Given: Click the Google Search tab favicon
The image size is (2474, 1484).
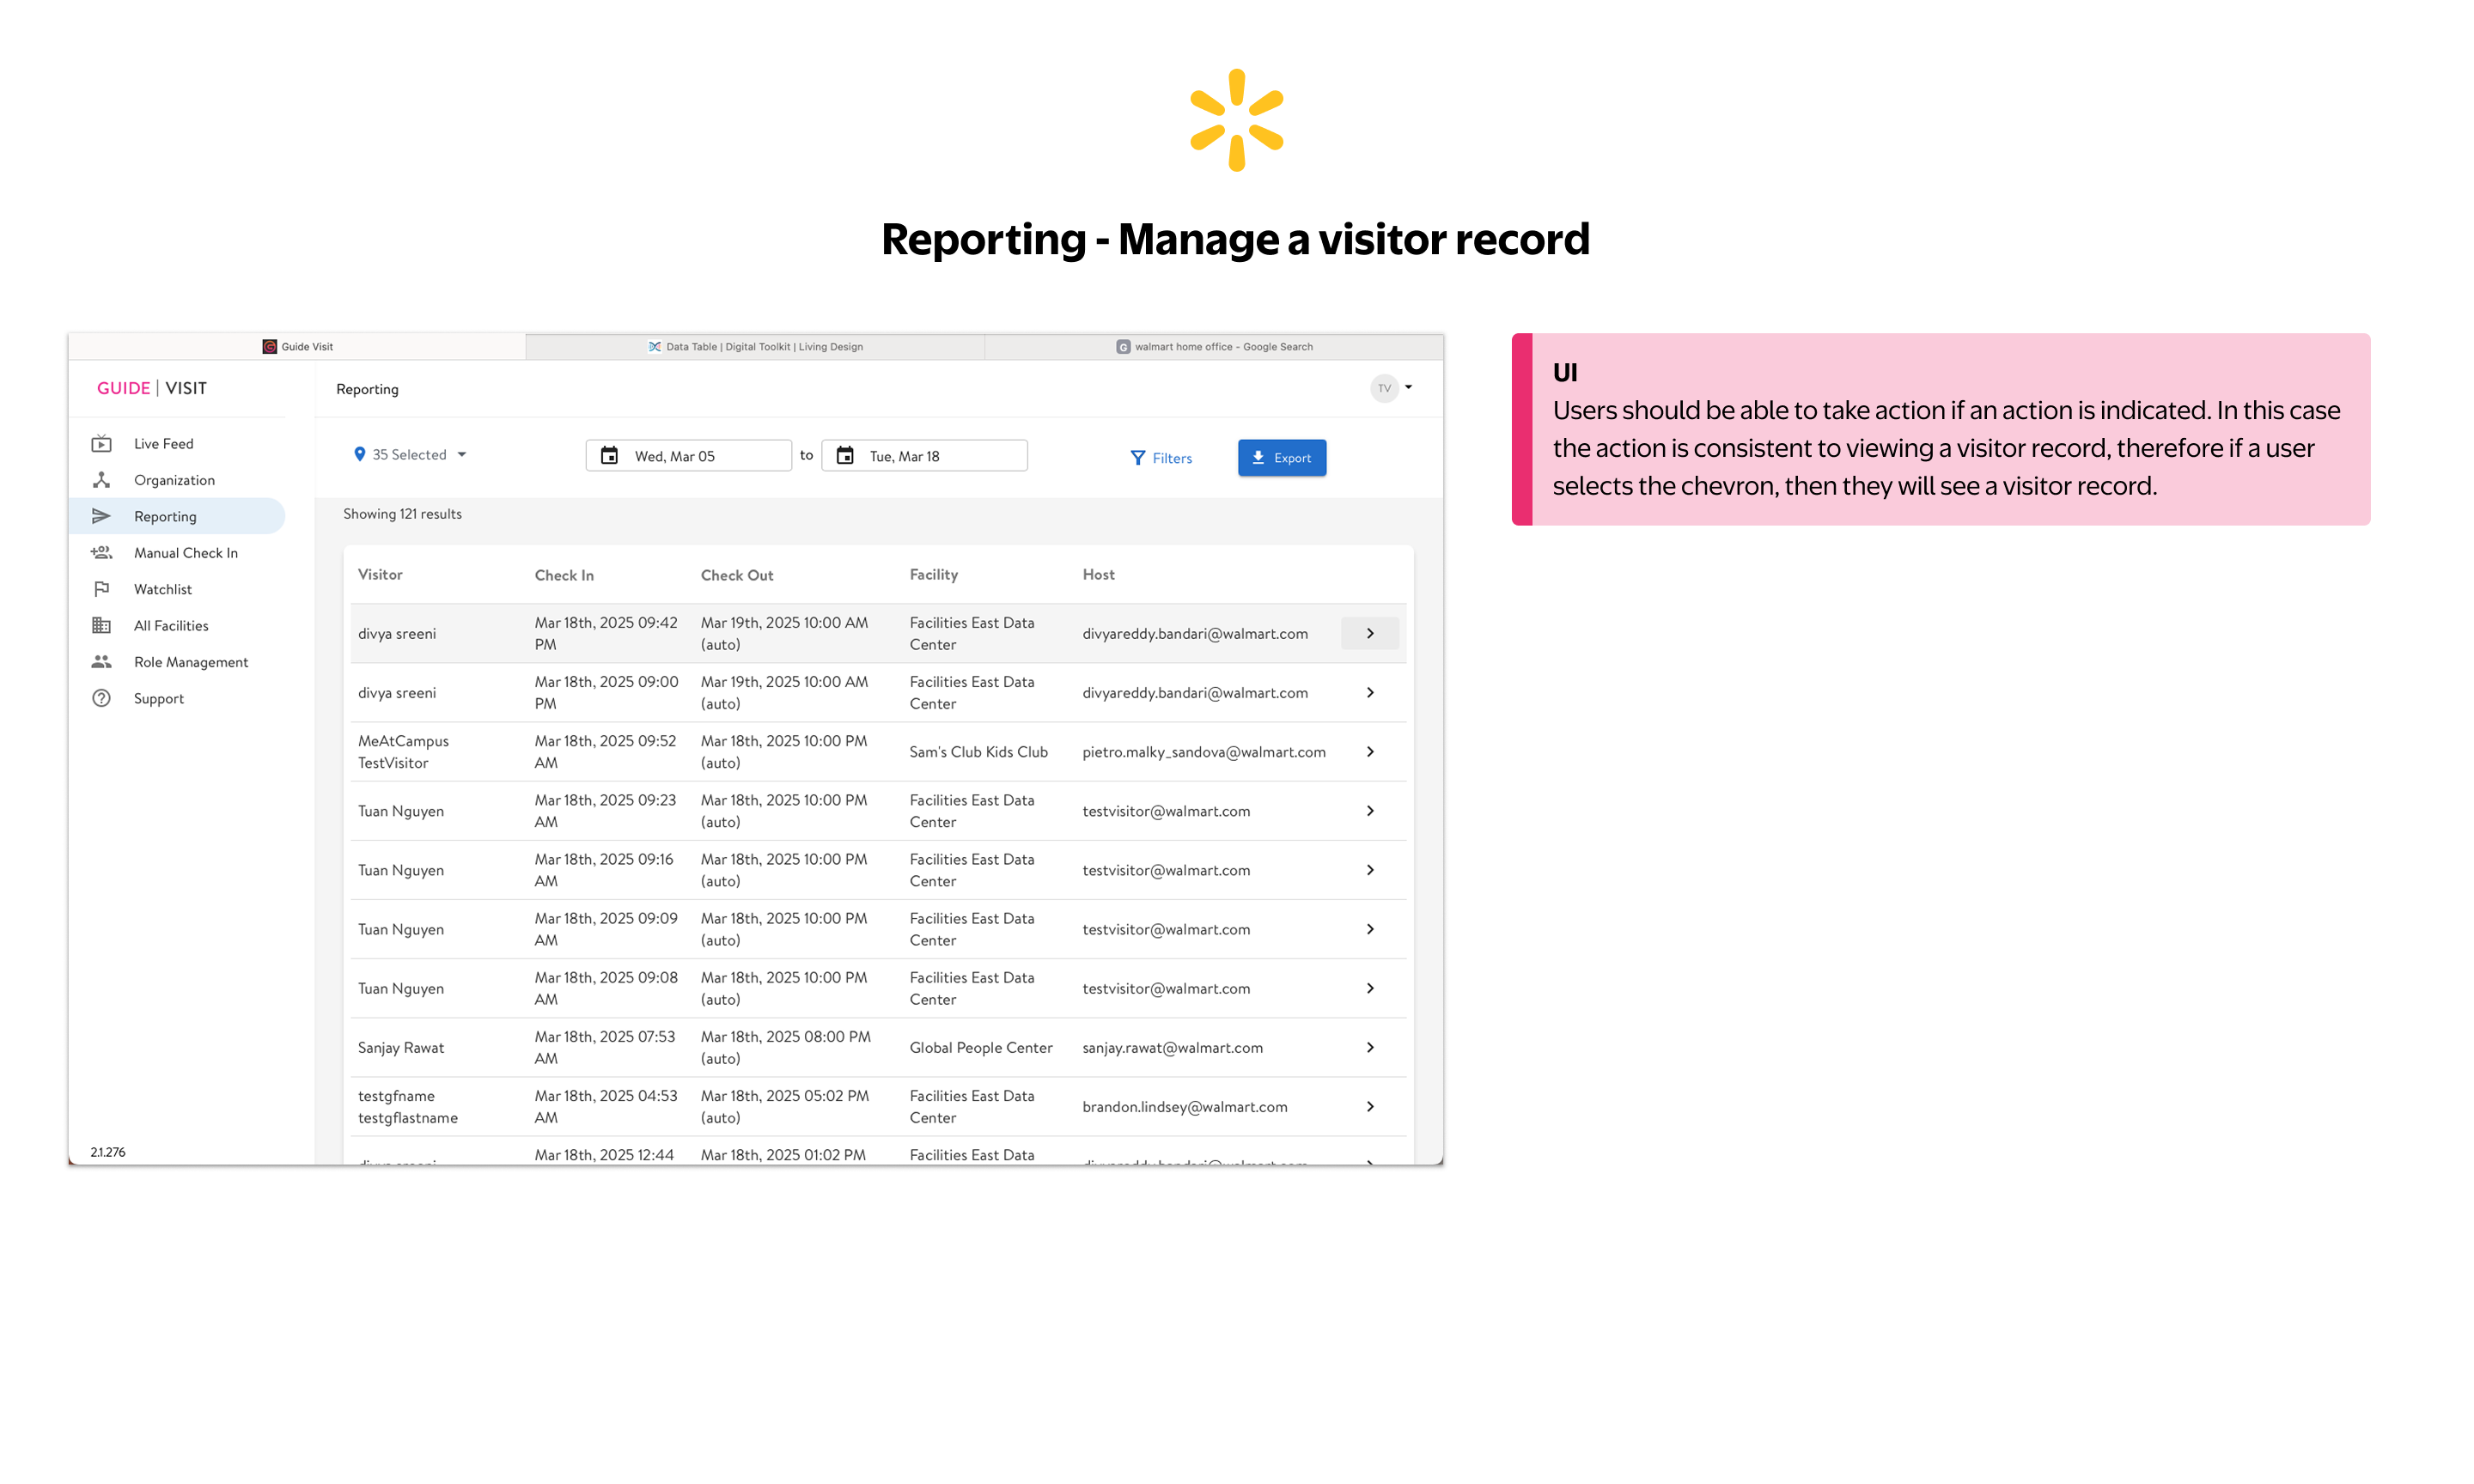Looking at the screenshot, I should click(x=1123, y=347).
